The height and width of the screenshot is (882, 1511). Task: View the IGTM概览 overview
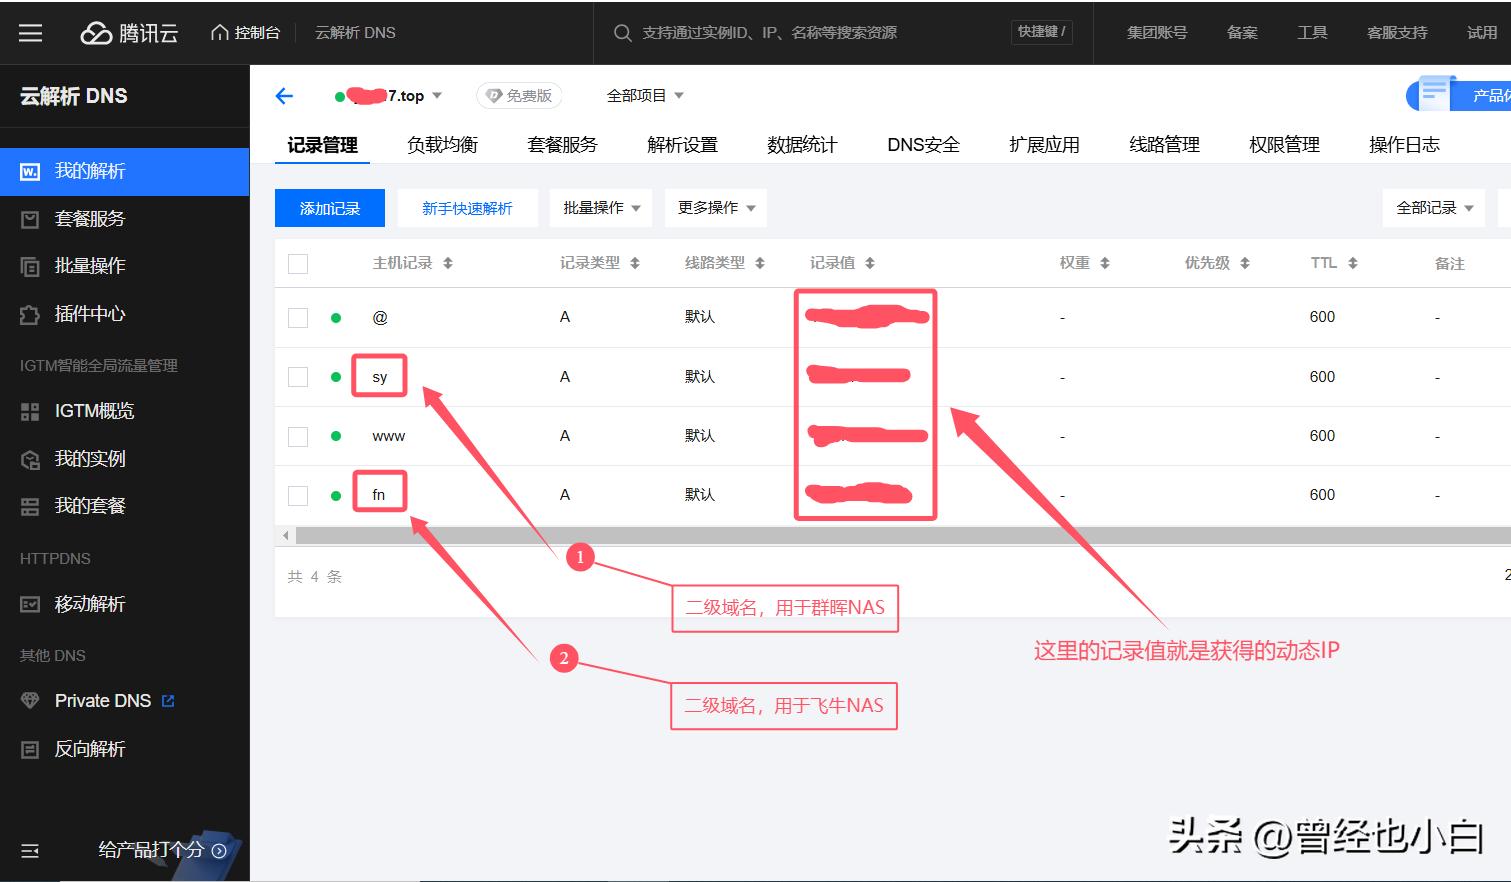coord(95,410)
